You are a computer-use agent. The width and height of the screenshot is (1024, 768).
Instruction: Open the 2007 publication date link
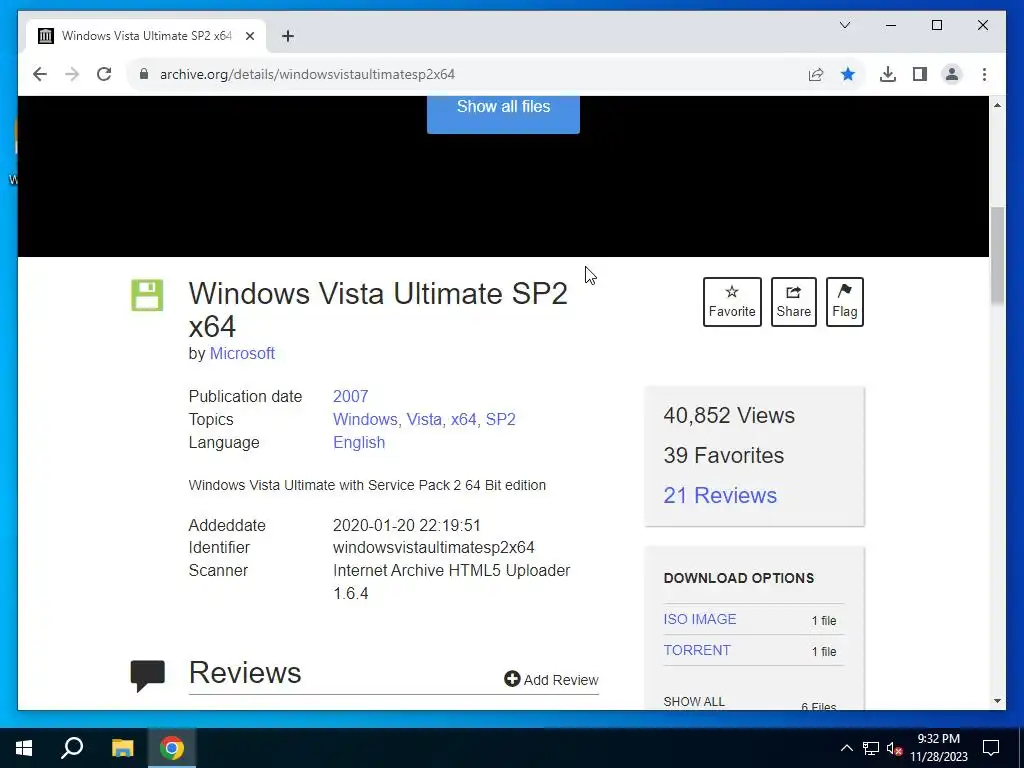(x=351, y=396)
